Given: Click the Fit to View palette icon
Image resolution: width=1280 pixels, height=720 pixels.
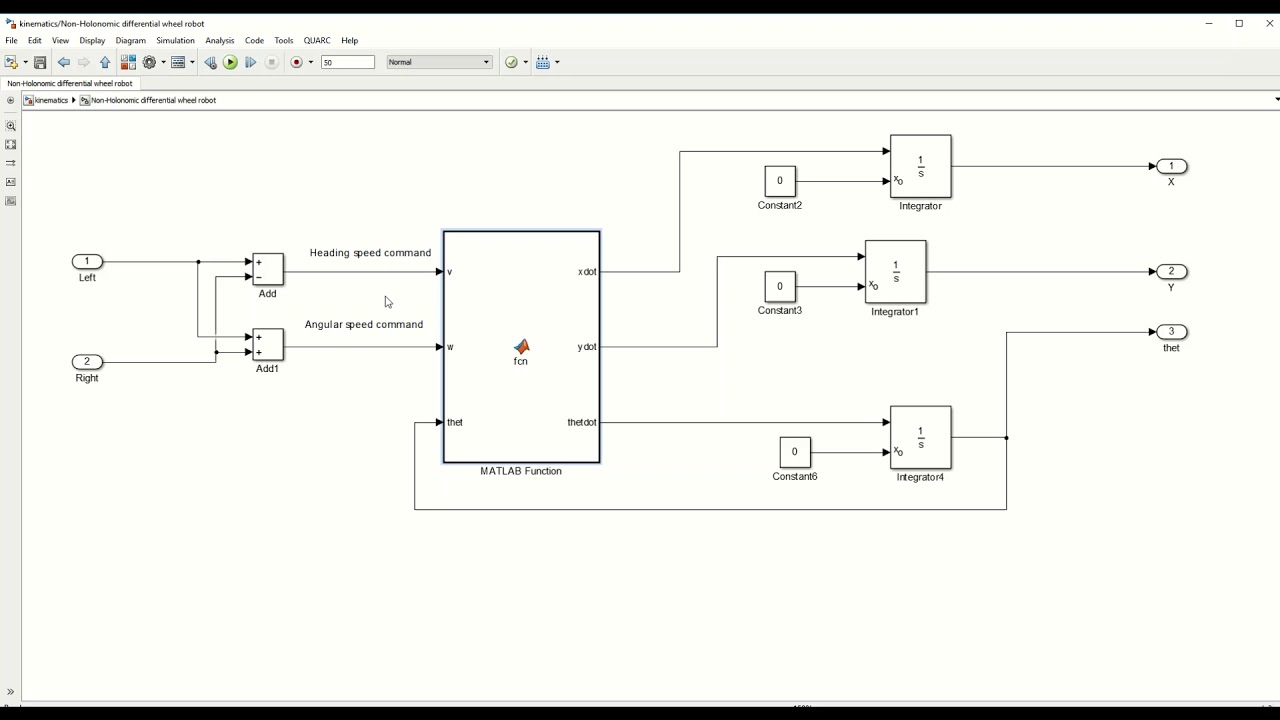Looking at the screenshot, I should coord(11,144).
